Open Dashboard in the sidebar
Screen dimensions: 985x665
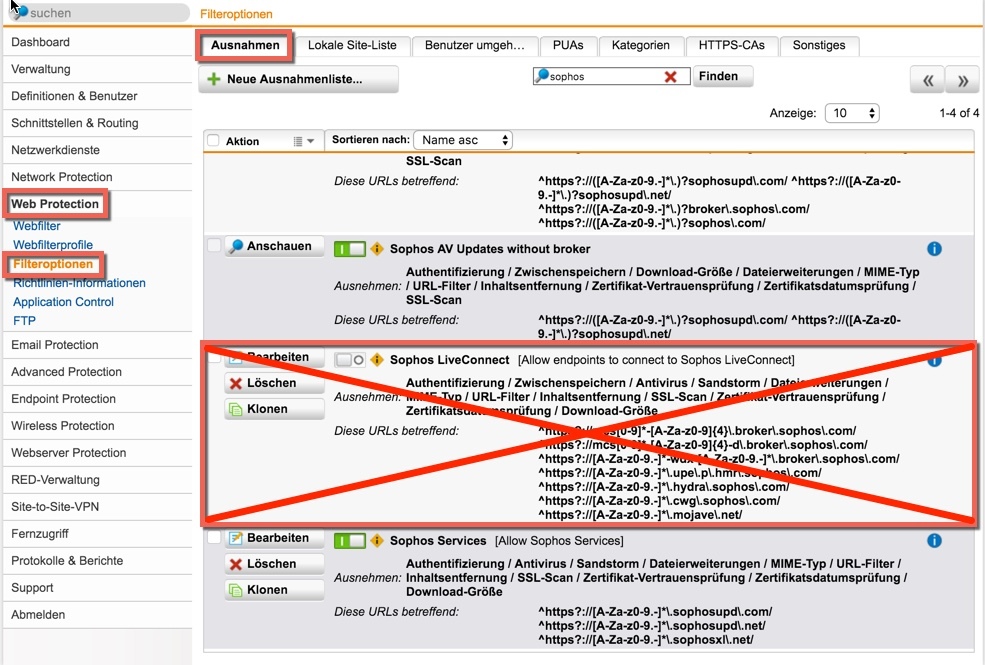click(x=97, y=42)
